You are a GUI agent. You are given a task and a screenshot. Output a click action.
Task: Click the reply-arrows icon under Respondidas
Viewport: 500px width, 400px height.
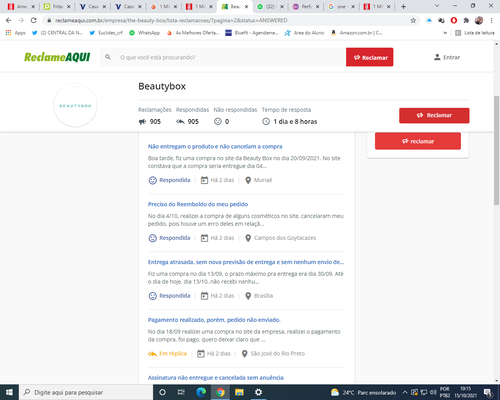click(180, 122)
